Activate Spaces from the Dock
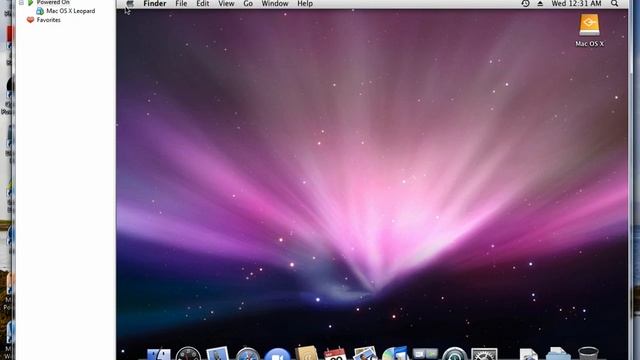This screenshot has width=640, height=360. tap(424, 354)
